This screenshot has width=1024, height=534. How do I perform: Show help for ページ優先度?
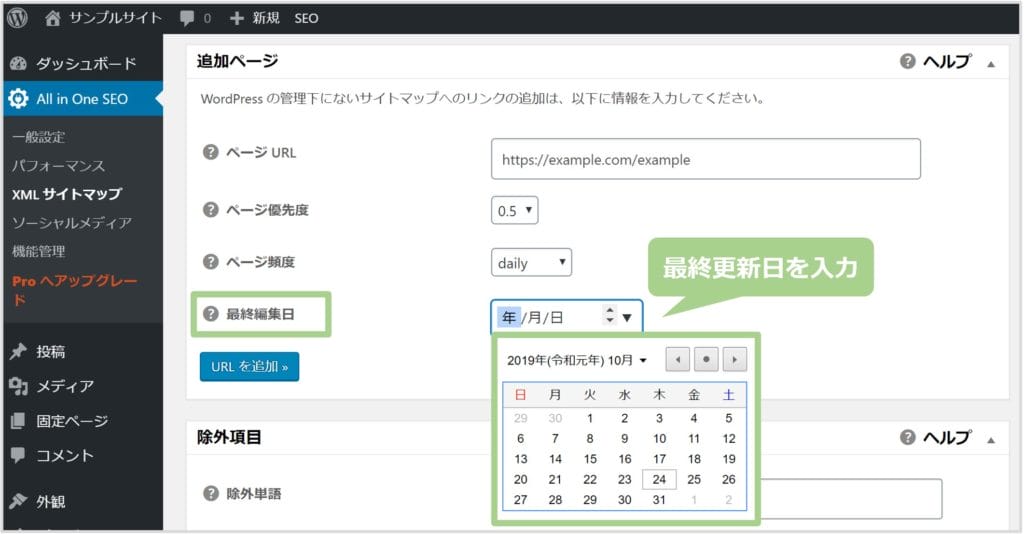tap(210, 210)
